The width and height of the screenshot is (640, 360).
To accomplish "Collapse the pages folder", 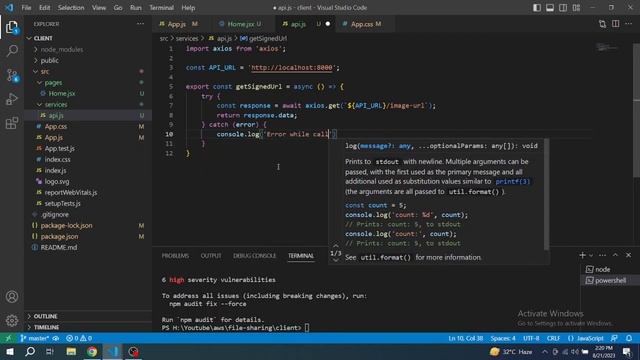I will 88,82.
